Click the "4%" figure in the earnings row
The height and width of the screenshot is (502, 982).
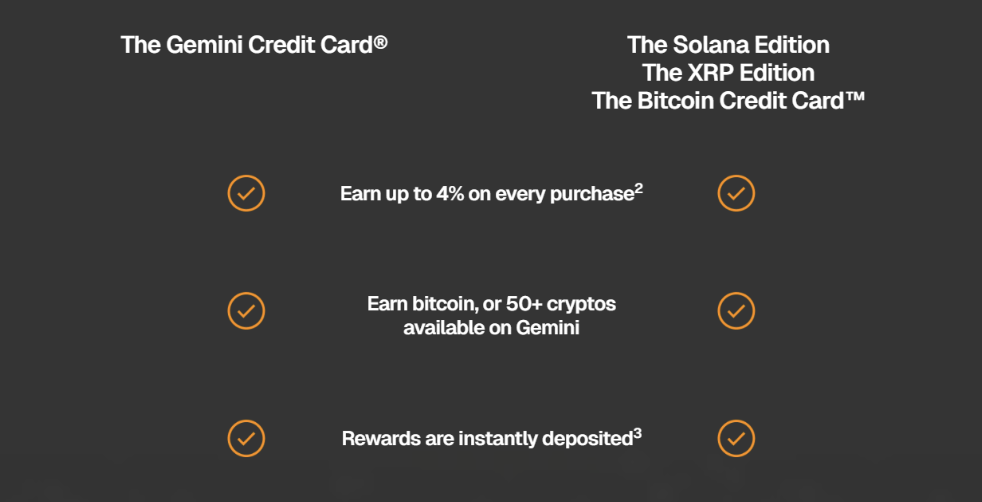[450, 194]
